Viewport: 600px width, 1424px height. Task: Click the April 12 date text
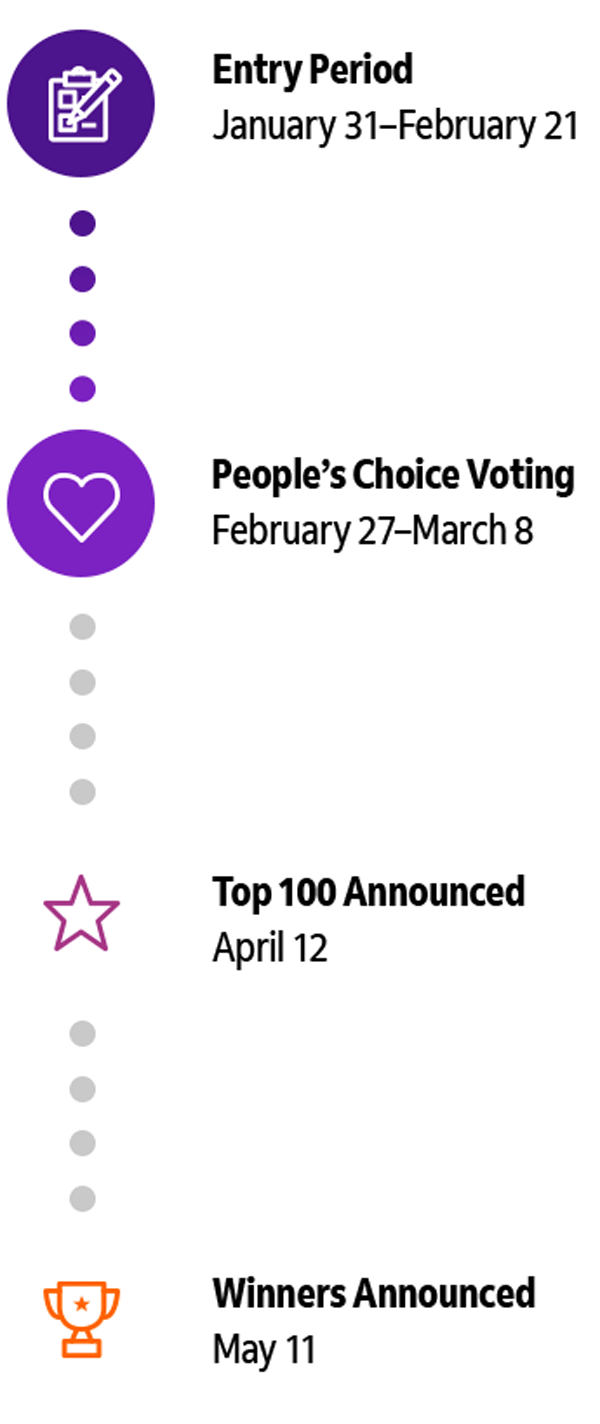tap(270, 947)
